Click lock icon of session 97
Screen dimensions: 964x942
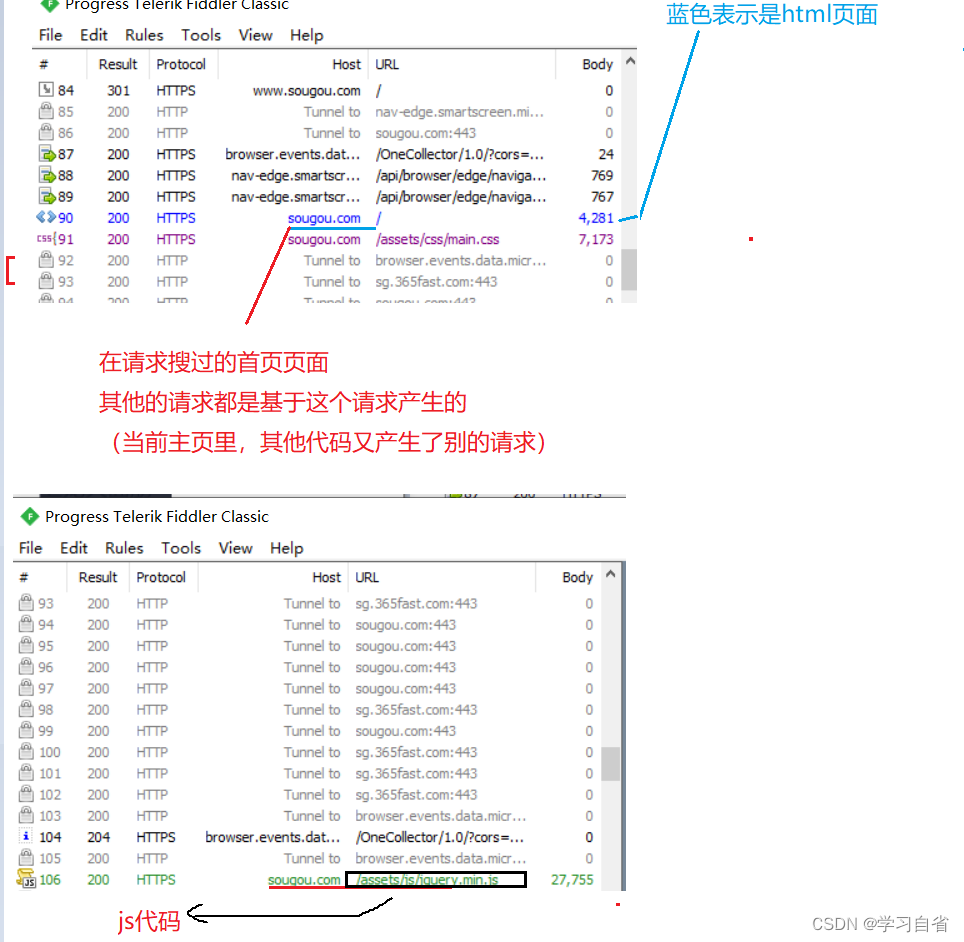[x=26, y=688]
